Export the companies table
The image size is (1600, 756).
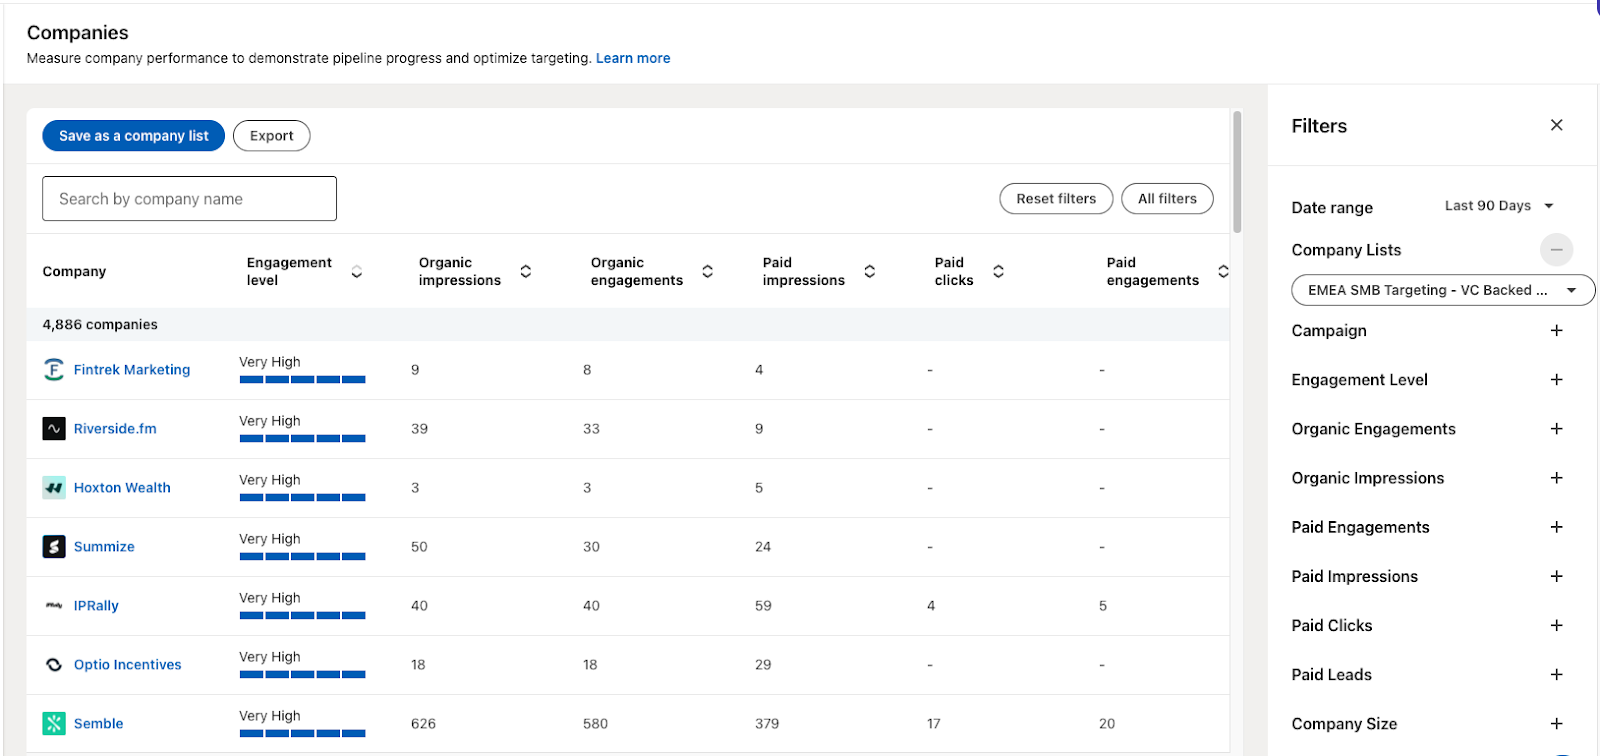click(x=271, y=136)
